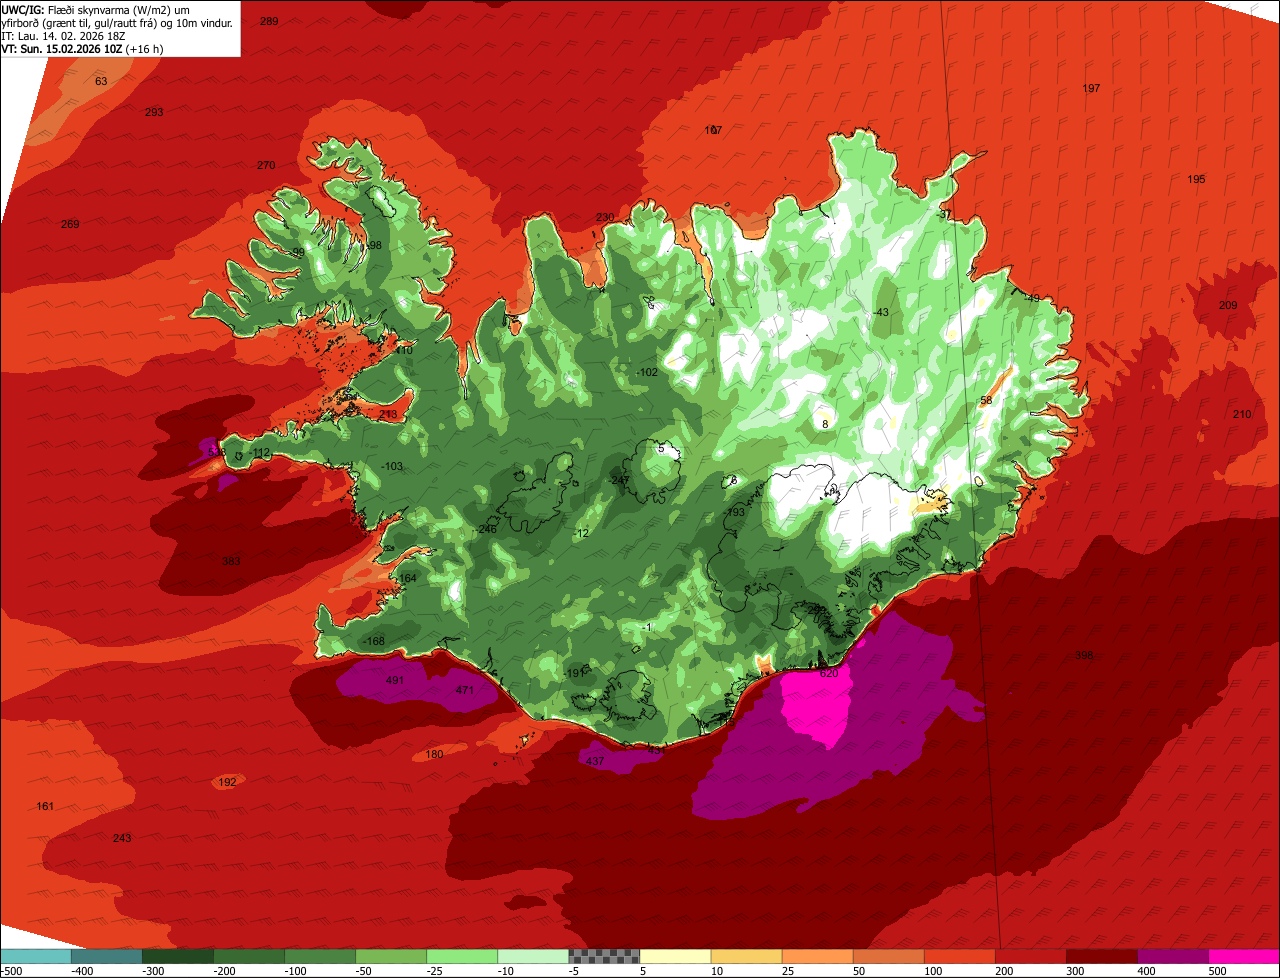1280x978 pixels.
Task: Click the value -193 near Vatnajökull
Action: [735, 512]
